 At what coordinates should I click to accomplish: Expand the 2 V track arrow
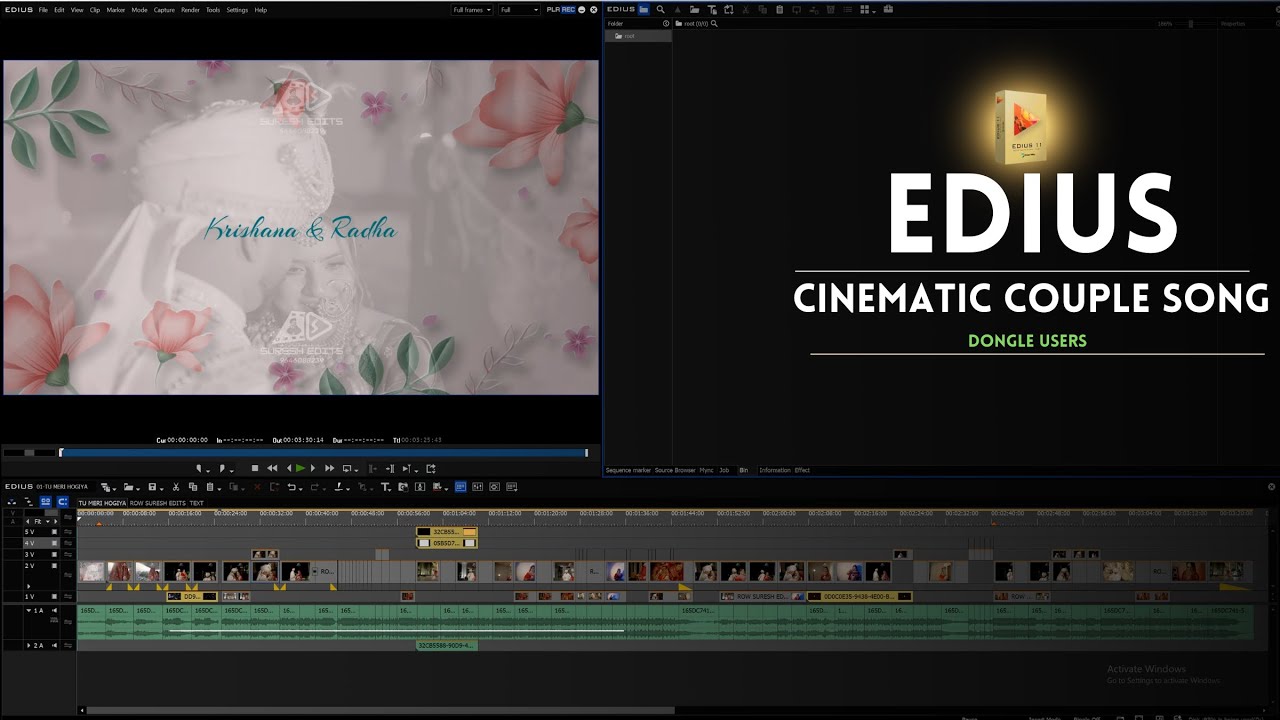(28, 586)
